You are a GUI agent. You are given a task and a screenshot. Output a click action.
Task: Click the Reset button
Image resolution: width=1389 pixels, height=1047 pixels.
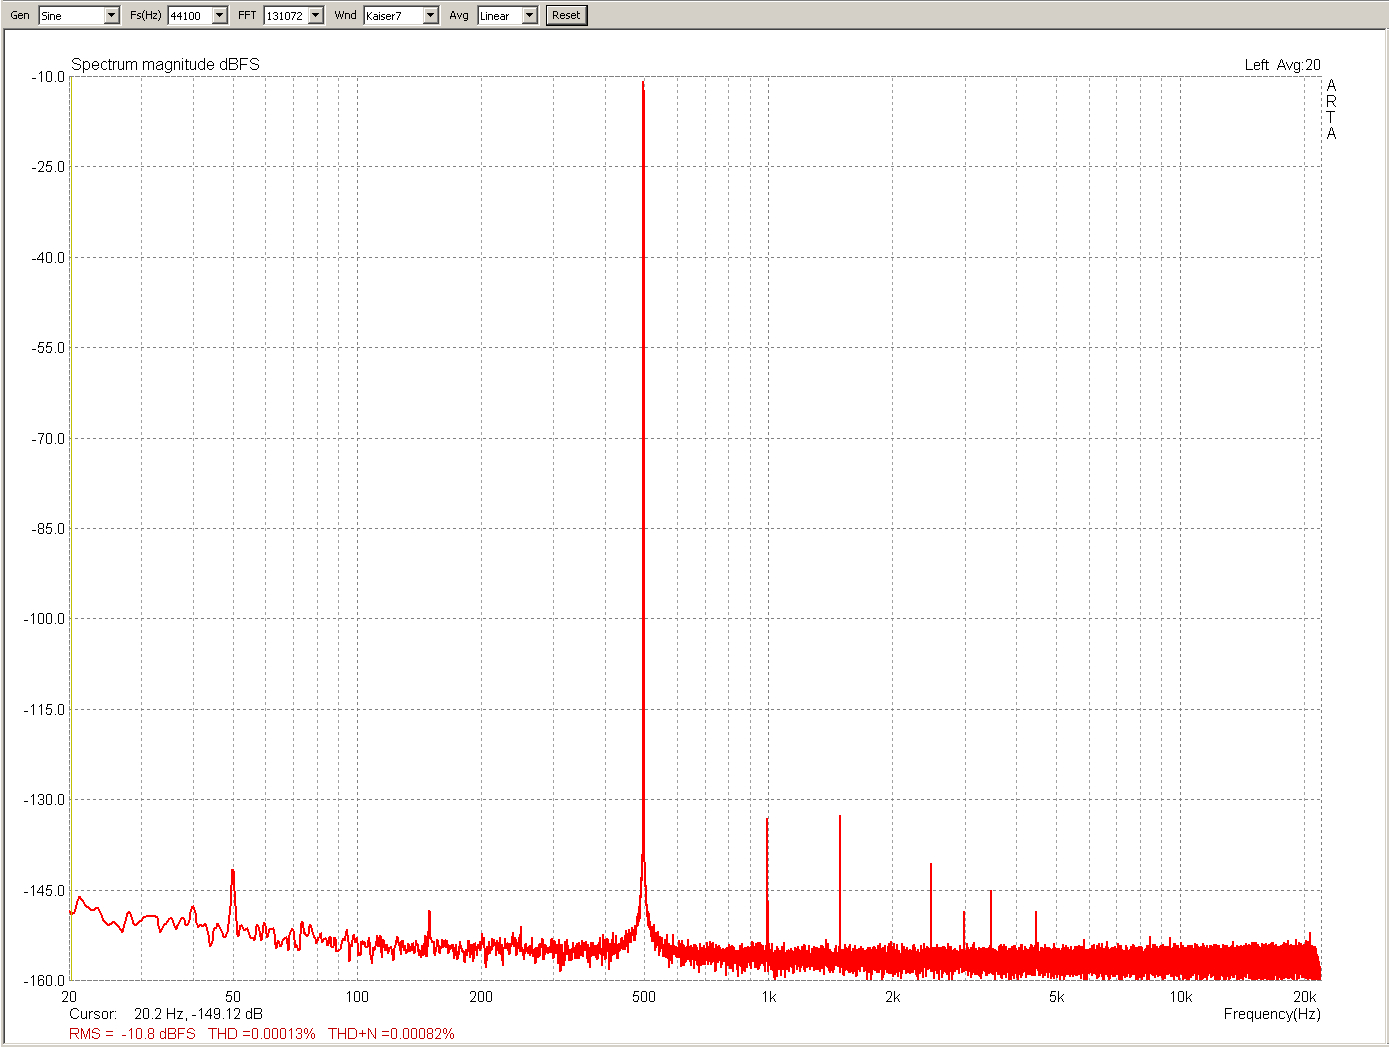point(566,15)
